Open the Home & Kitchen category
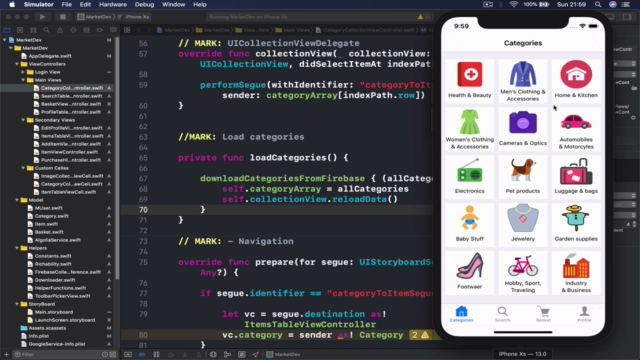The height and width of the screenshot is (360, 640). pyautogui.click(x=576, y=80)
